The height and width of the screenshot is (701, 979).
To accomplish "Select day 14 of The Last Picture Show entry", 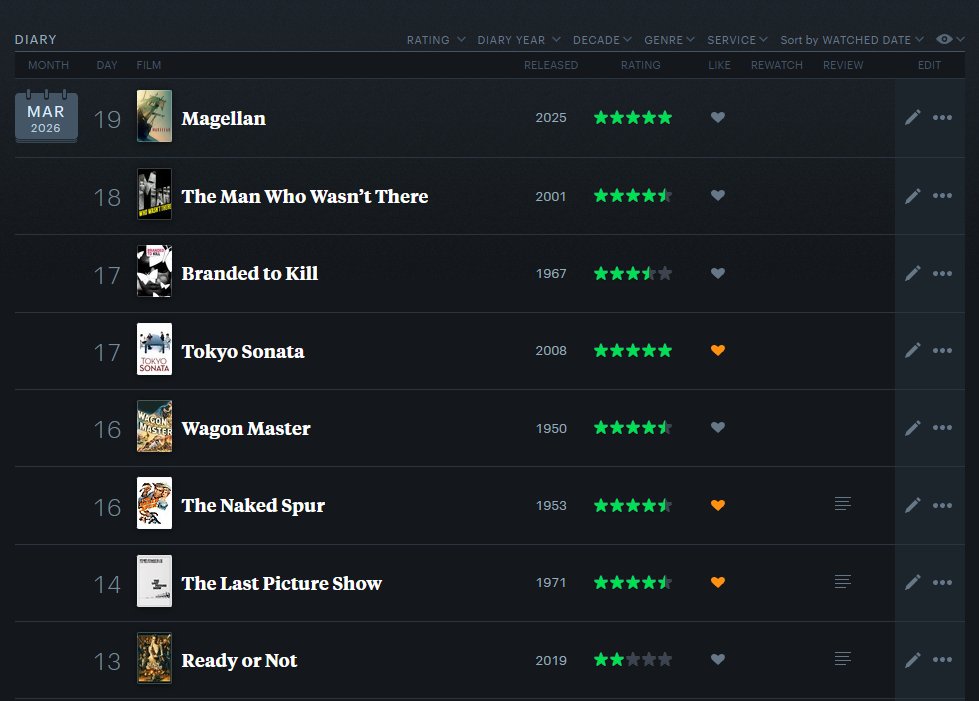I will pos(107,585).
